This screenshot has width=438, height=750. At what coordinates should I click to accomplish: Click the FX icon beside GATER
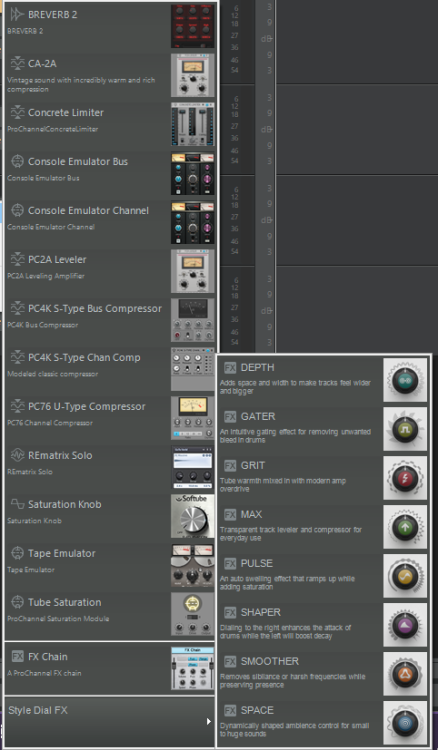pyautogui.click(x=230, y=417)
